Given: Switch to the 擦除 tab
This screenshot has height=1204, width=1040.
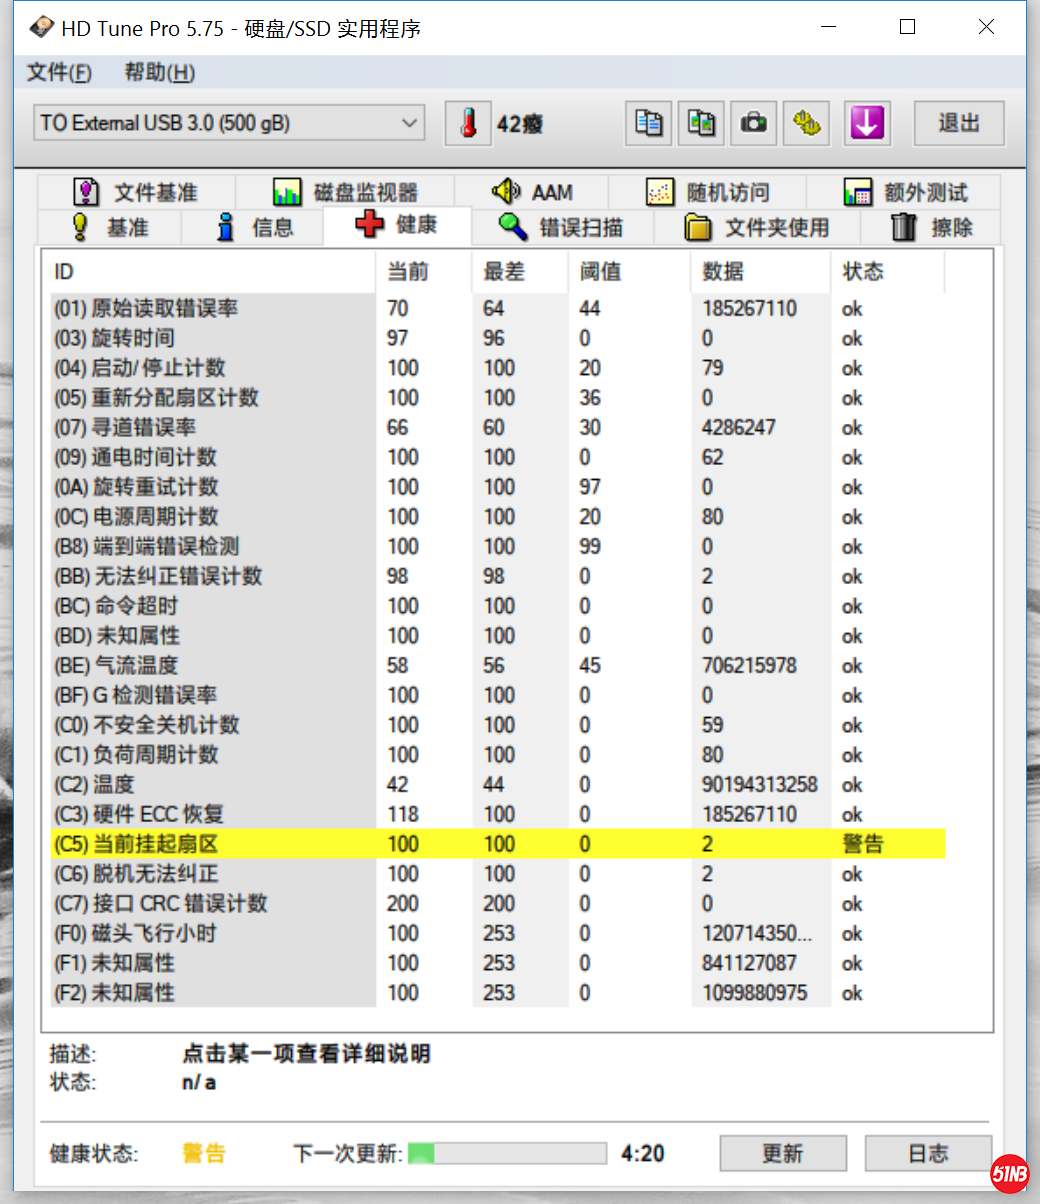Looking at the screenshot, I should (931, 228).
